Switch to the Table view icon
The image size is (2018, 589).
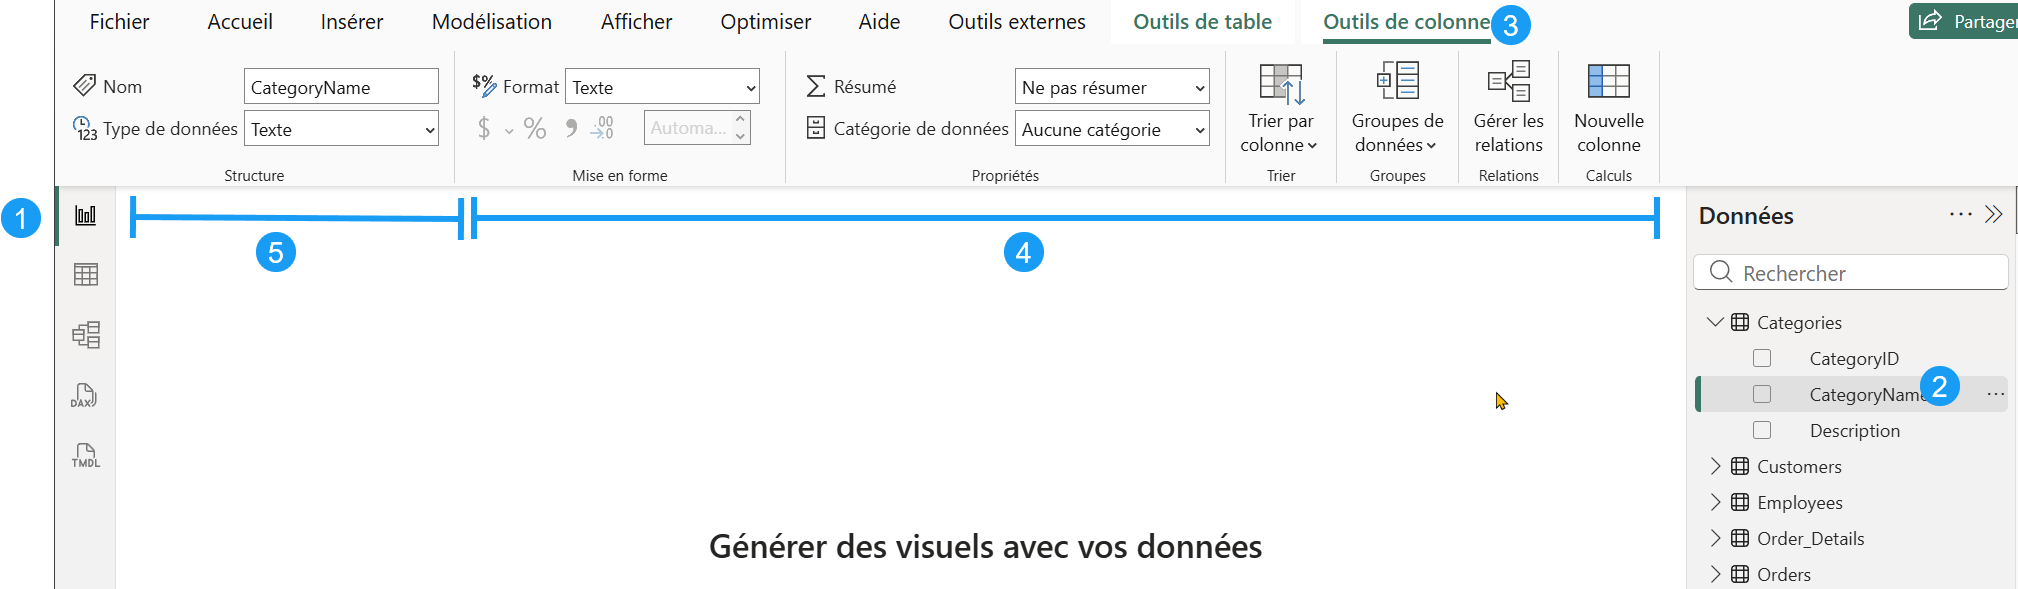pyautogui.click(x=86, y=275)
